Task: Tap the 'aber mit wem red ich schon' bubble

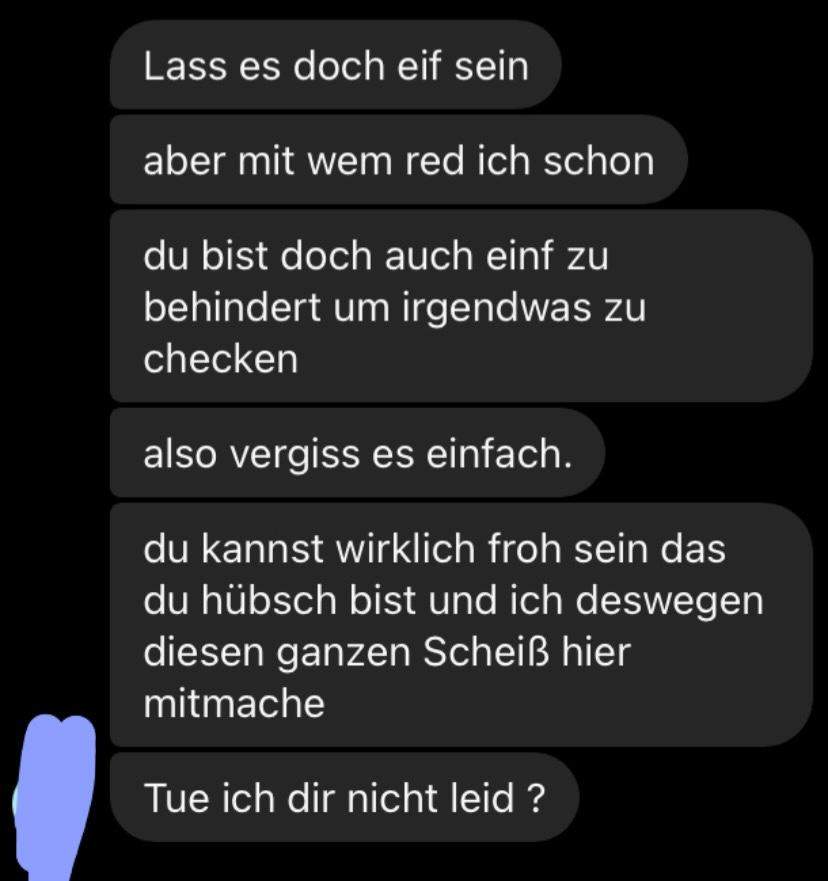Action: point(398,160)
